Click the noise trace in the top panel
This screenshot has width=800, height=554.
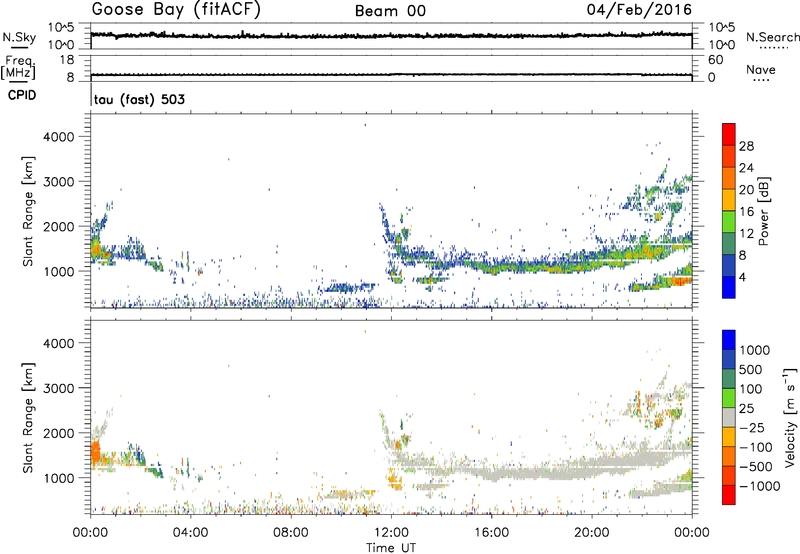point(391,36)
